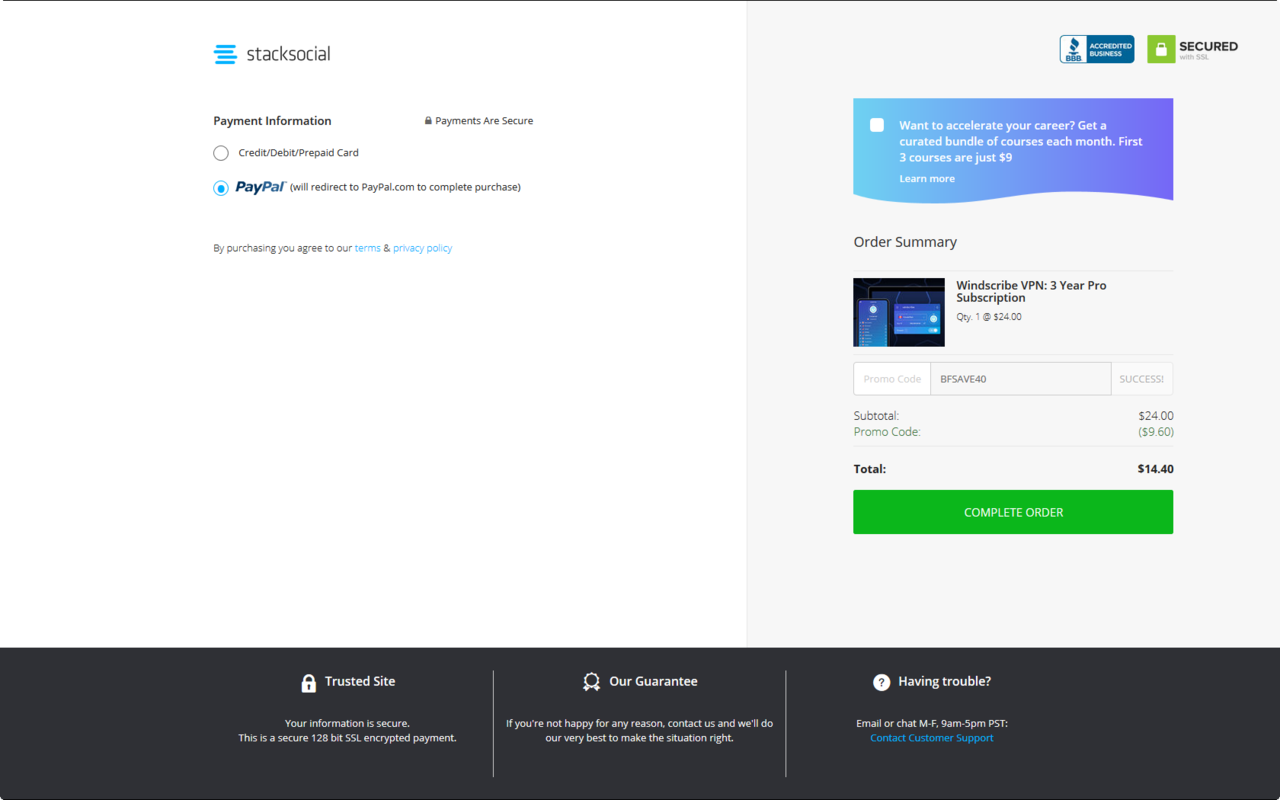Click the green Complete Order button
Screen dimensions: 1280x800
coord(1013,512)
